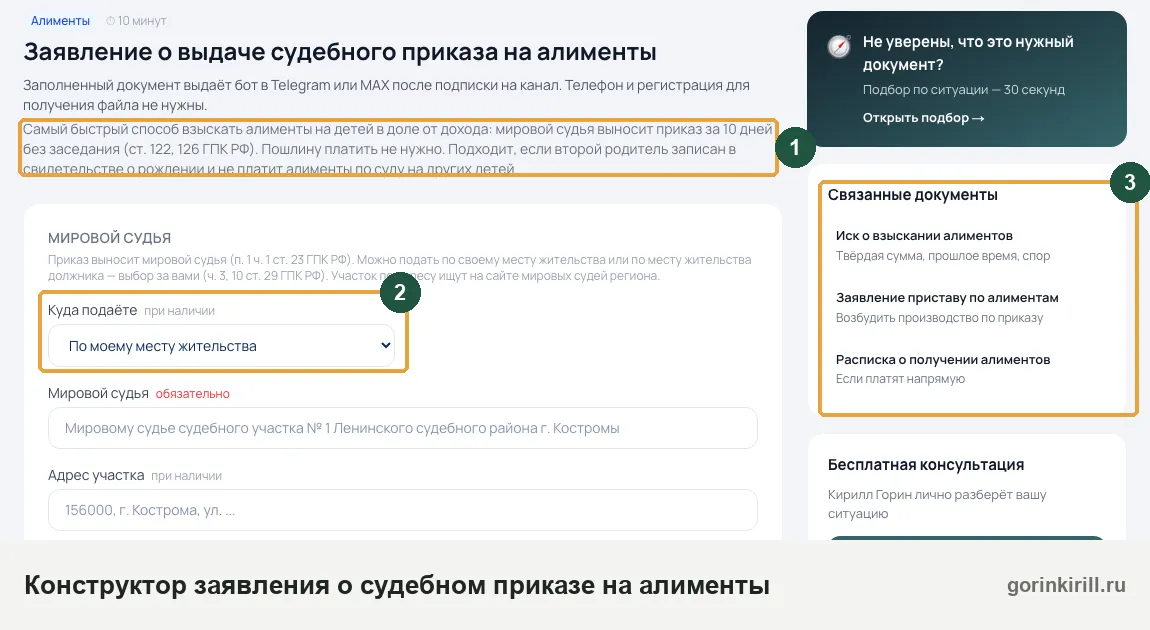The image size is (1150, 630).
Task: Open the Открыть подбор link
Action: coord(923,117)
